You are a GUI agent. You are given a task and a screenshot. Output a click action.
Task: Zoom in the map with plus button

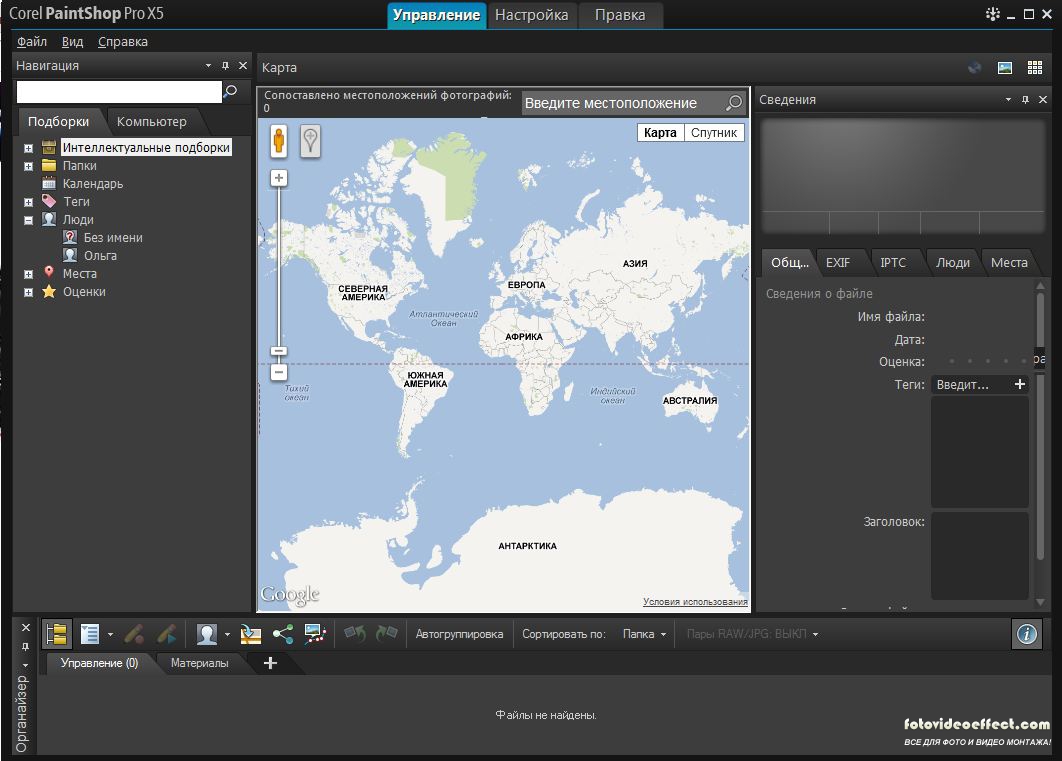point(278,178)
